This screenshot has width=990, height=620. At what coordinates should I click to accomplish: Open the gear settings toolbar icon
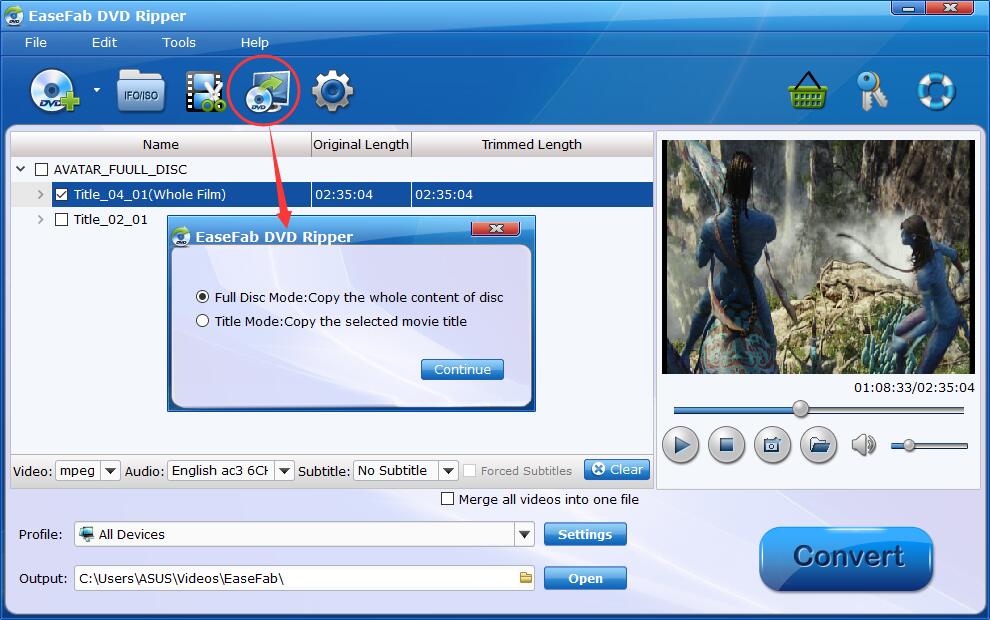332,92
